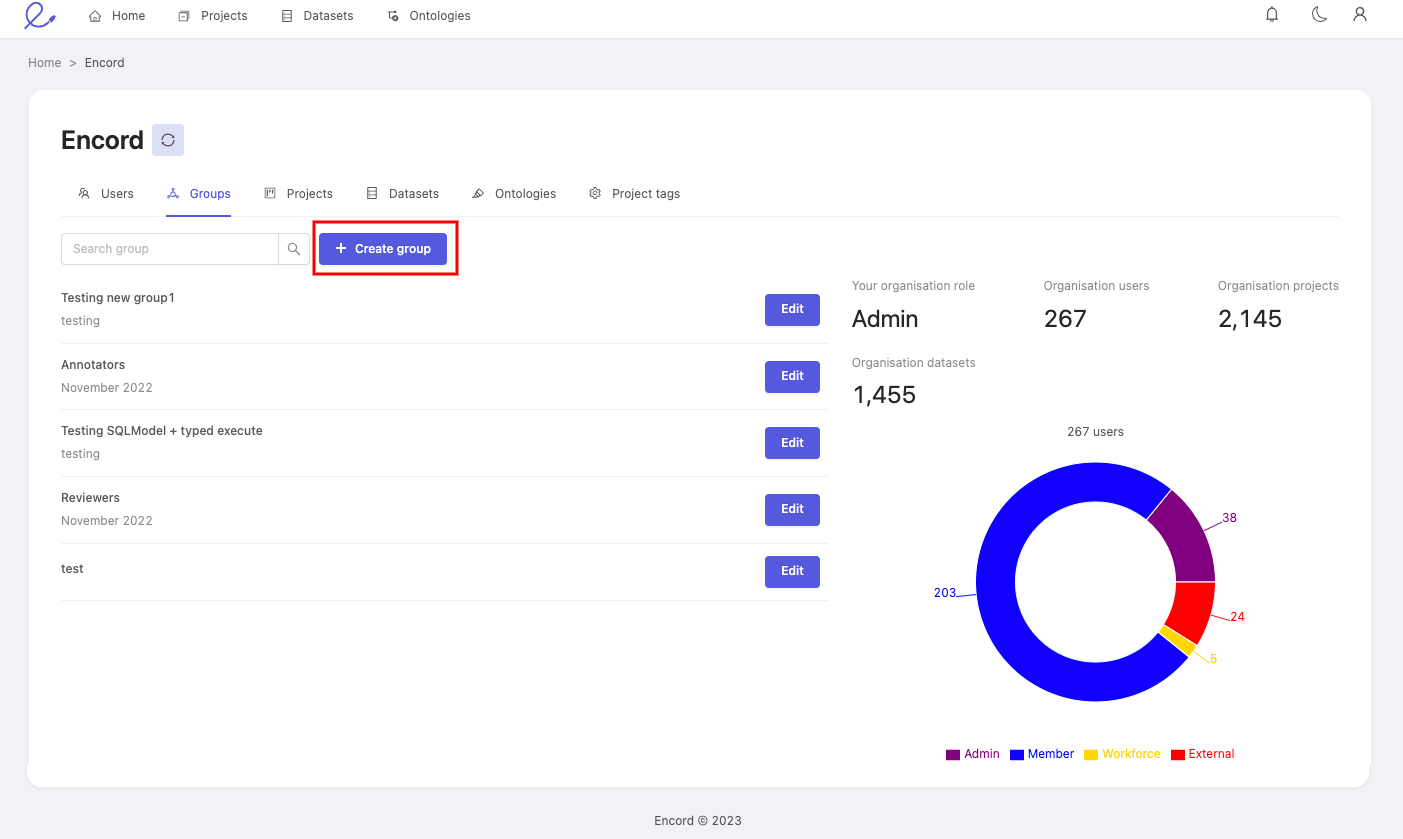Click the Create group button
This screenshot has width=1403, height=839.
(383, 249)
